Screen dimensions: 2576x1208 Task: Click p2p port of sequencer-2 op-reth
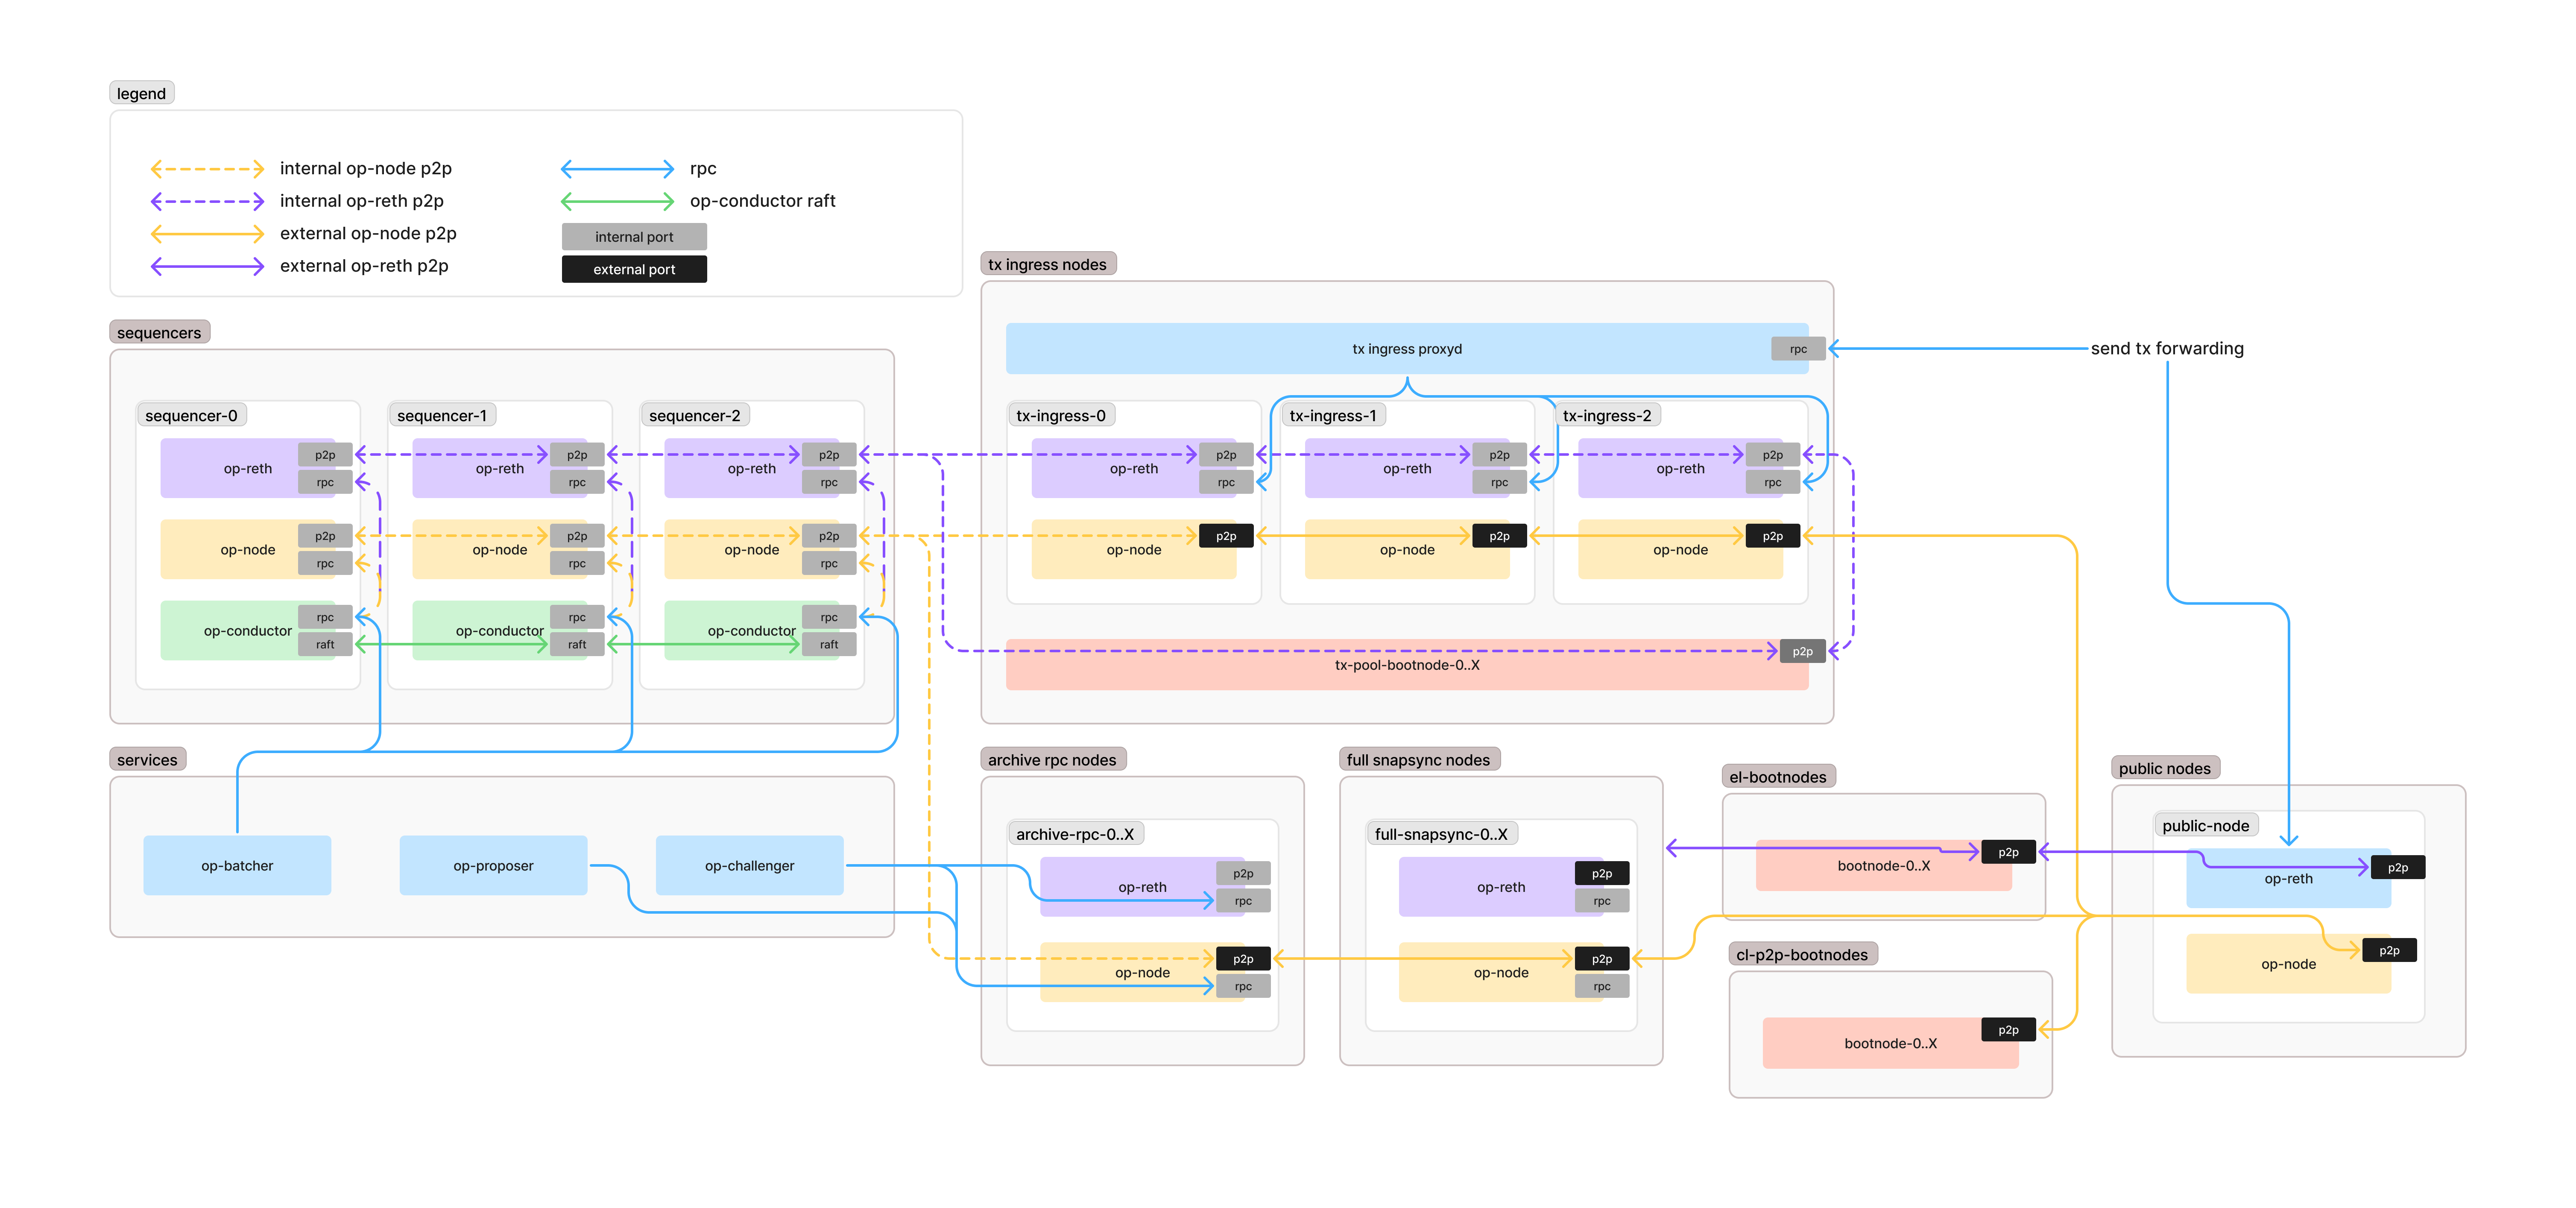point(829,455)
